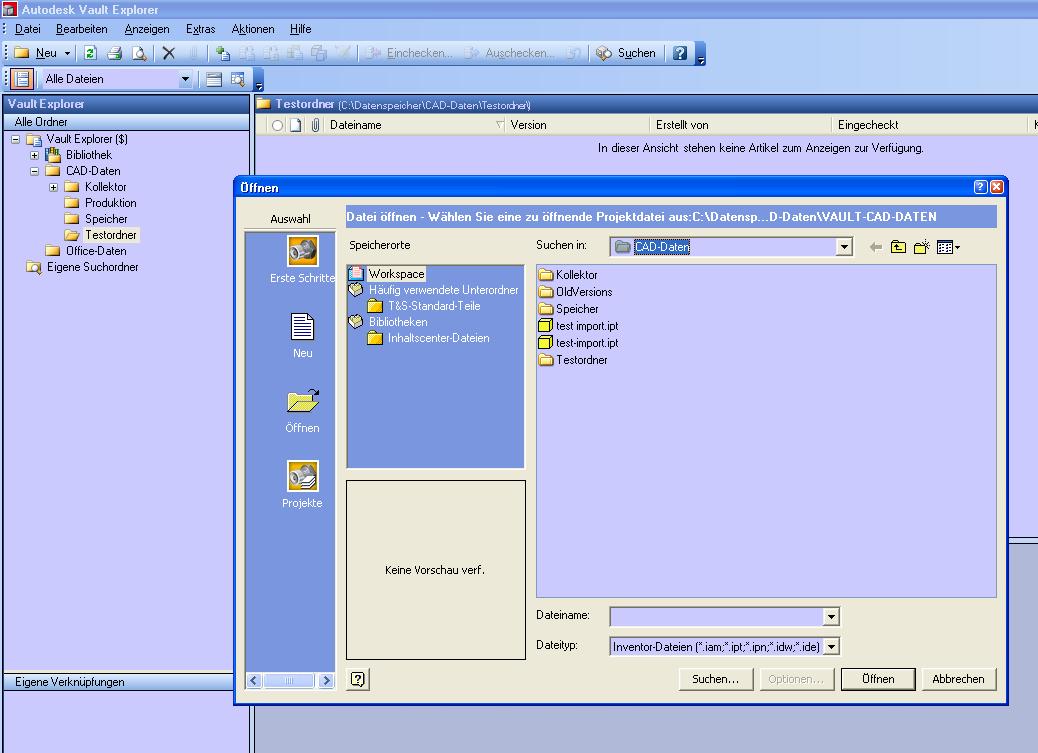
Task: Expand the Bibliothek tree node
Action: [x=34, y=155]
